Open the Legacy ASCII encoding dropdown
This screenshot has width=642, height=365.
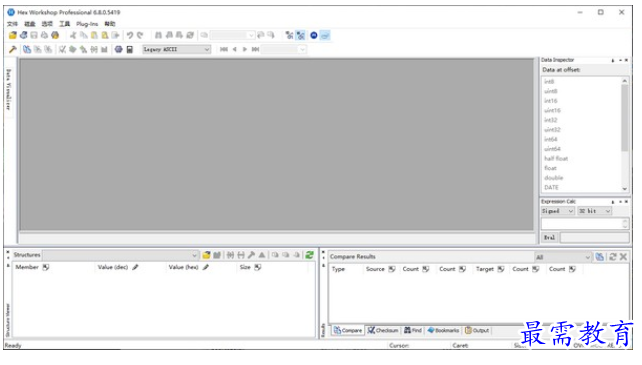click(176, 50)
